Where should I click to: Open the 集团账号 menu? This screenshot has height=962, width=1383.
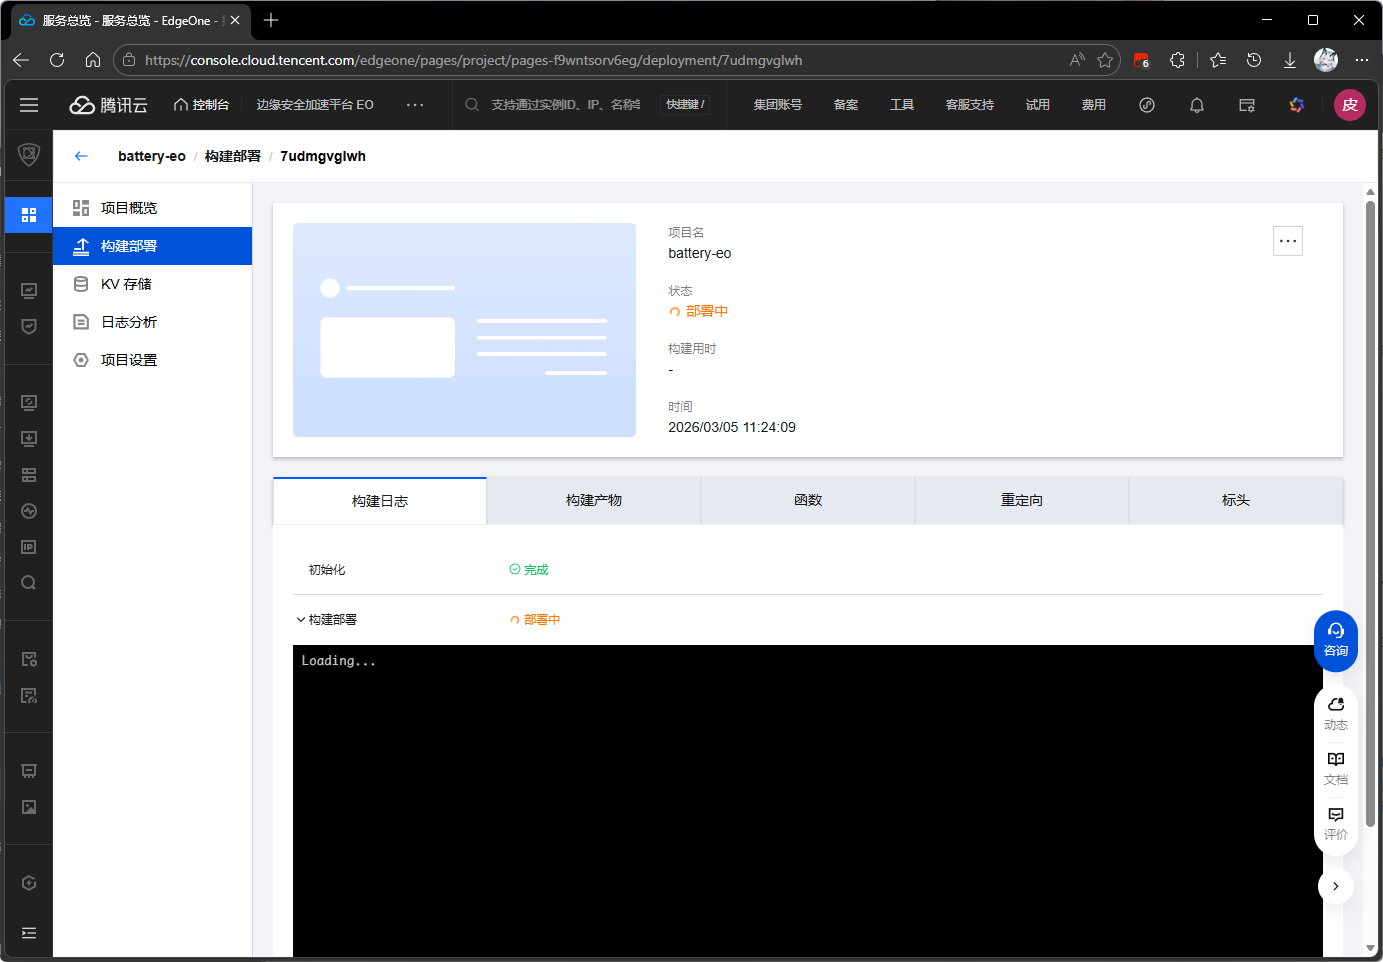(x=777, y=105)
